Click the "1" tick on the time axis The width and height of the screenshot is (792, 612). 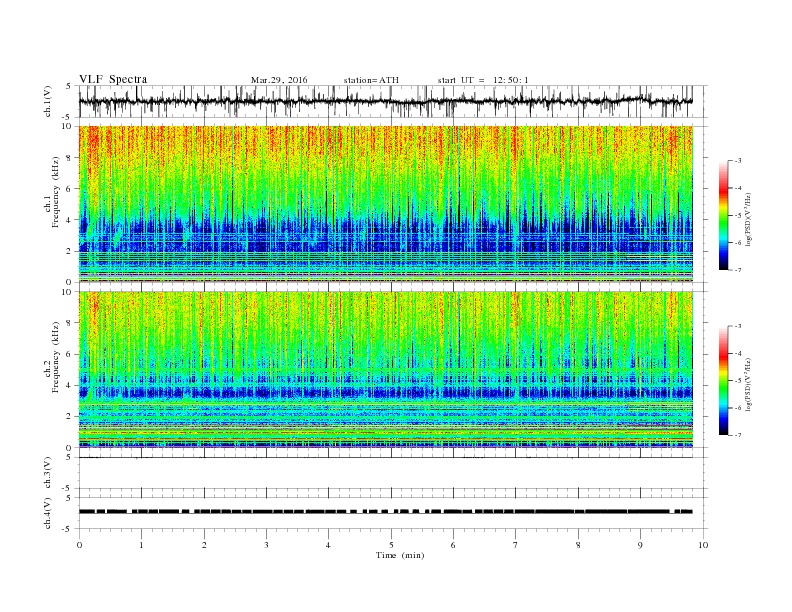tap(142, 545)
